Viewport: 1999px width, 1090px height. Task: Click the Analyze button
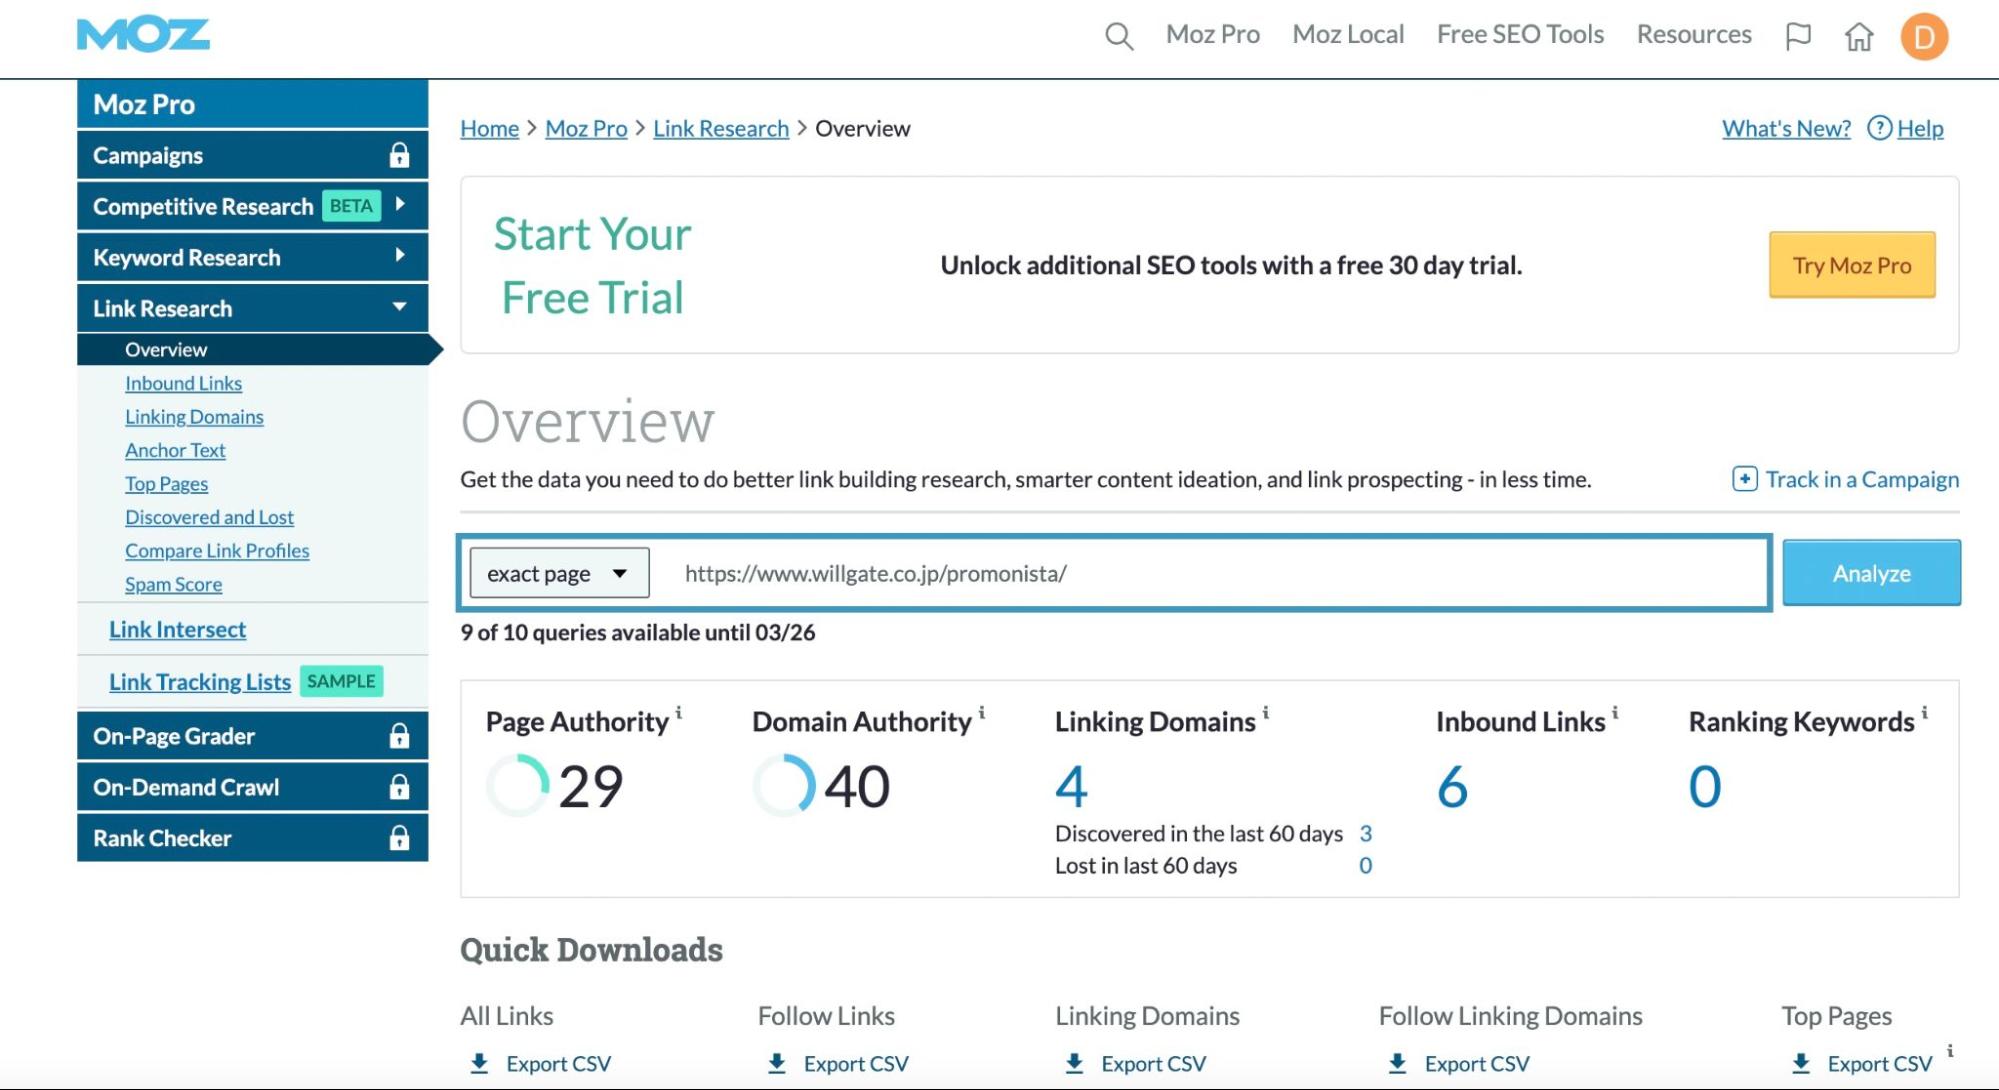(x=1870, y=573)
